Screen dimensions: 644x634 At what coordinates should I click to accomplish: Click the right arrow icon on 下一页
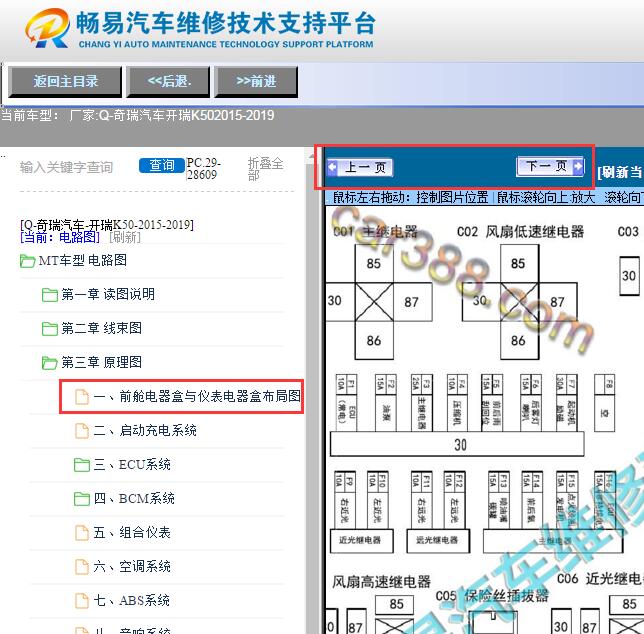[x=578, y=166]
